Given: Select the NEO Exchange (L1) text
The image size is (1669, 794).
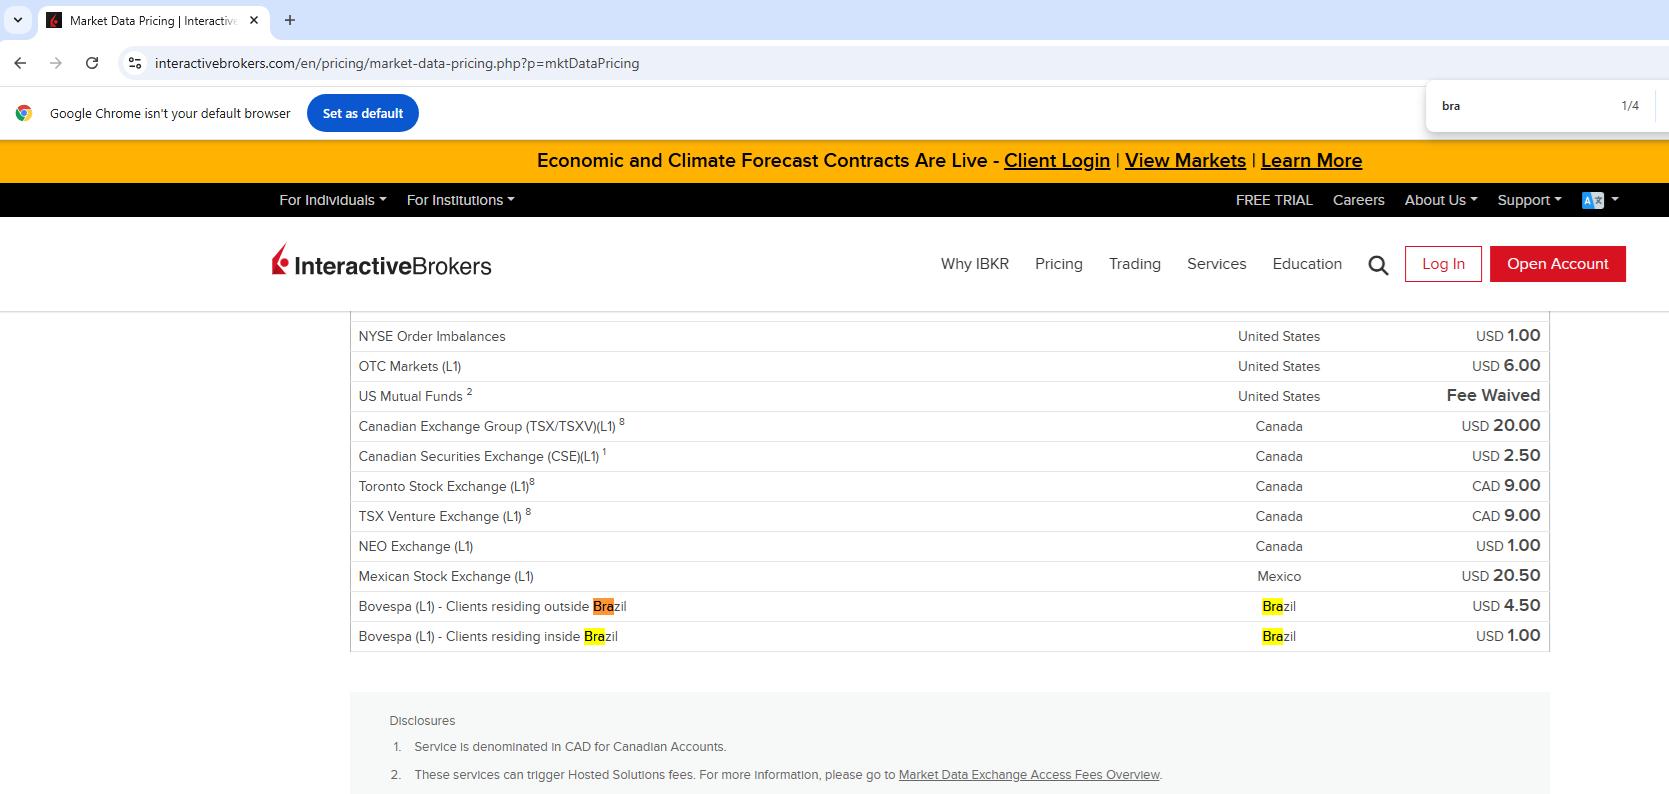Looking at the screenshot, I should [416, 547].
